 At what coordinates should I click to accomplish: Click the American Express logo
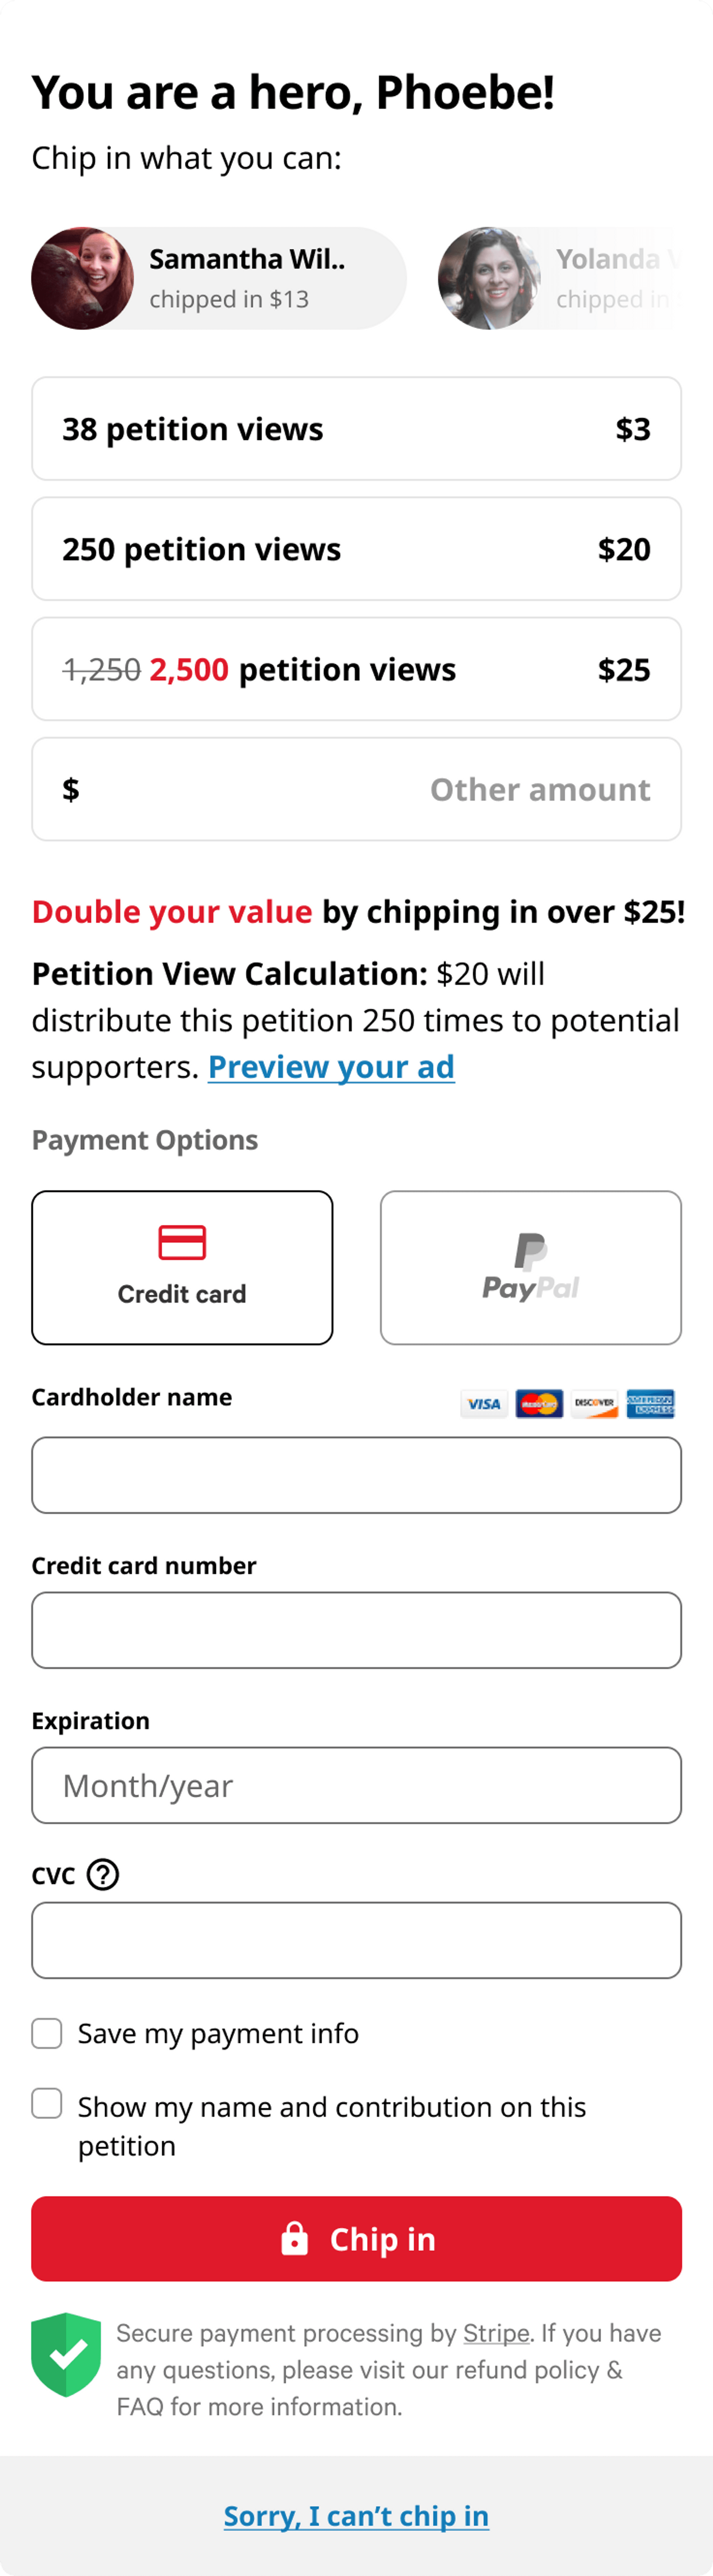point(650,1404)
